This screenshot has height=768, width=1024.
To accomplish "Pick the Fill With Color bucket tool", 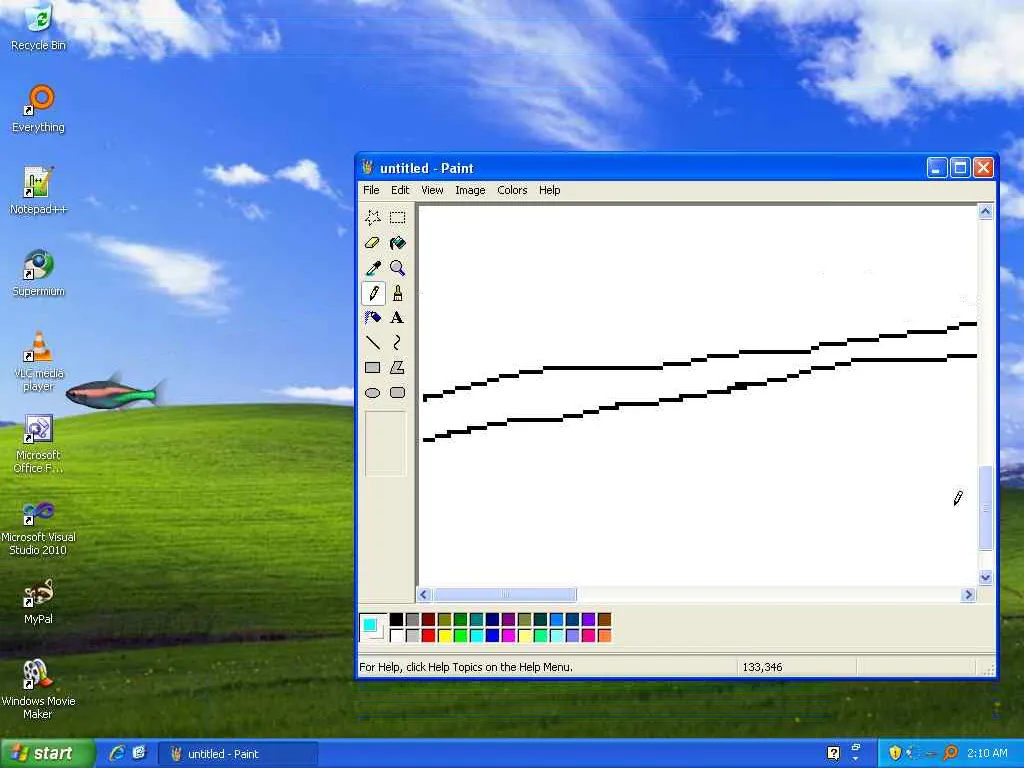I will coord(397,243).
